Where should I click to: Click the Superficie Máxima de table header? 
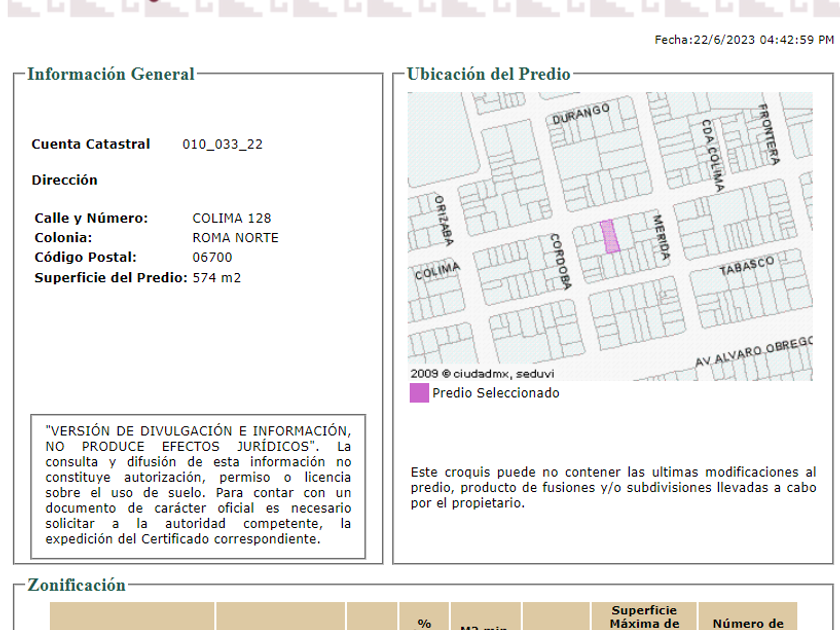[x=644, y=617]
